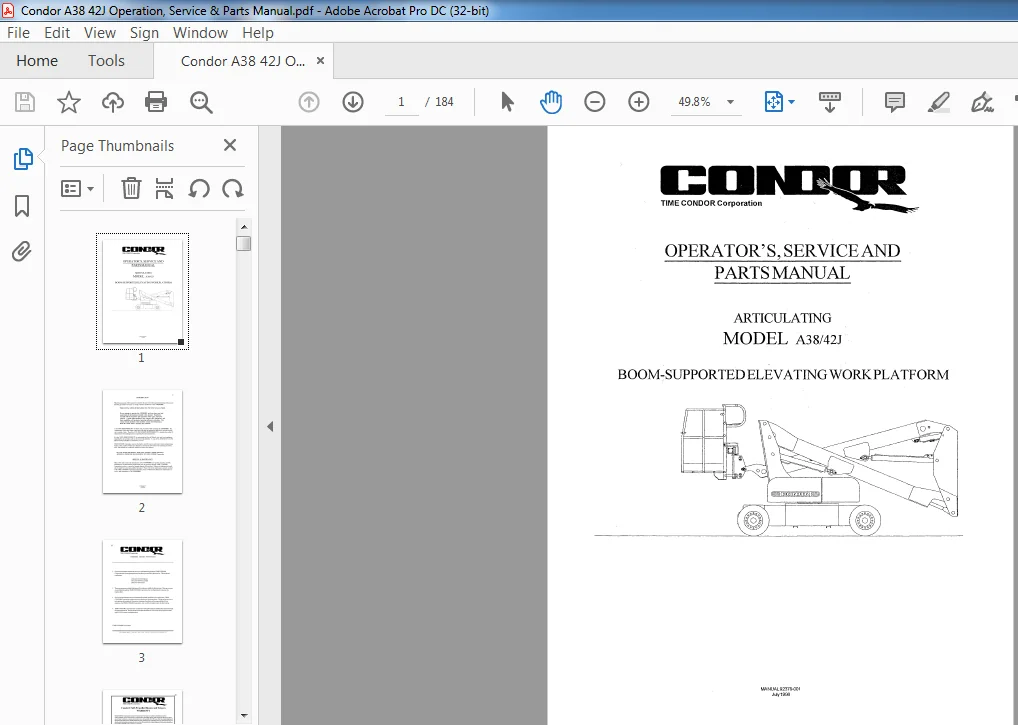This screenshot has height=725, width=1018.
Task: Click the total page count 184
Action: coord(444,102)
